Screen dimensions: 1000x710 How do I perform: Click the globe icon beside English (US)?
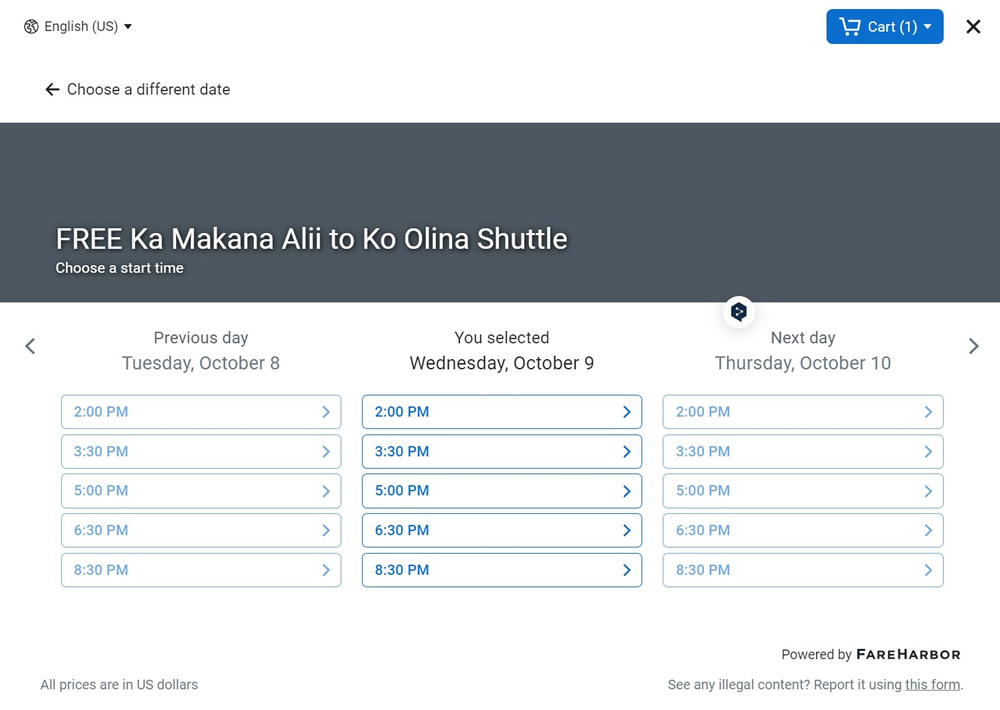[x=31, y=27]
